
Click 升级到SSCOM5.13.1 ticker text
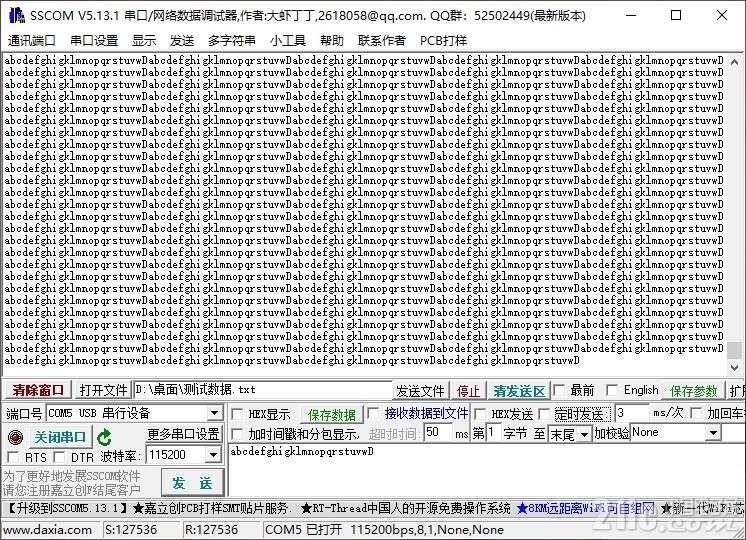(x=68, y=509)
